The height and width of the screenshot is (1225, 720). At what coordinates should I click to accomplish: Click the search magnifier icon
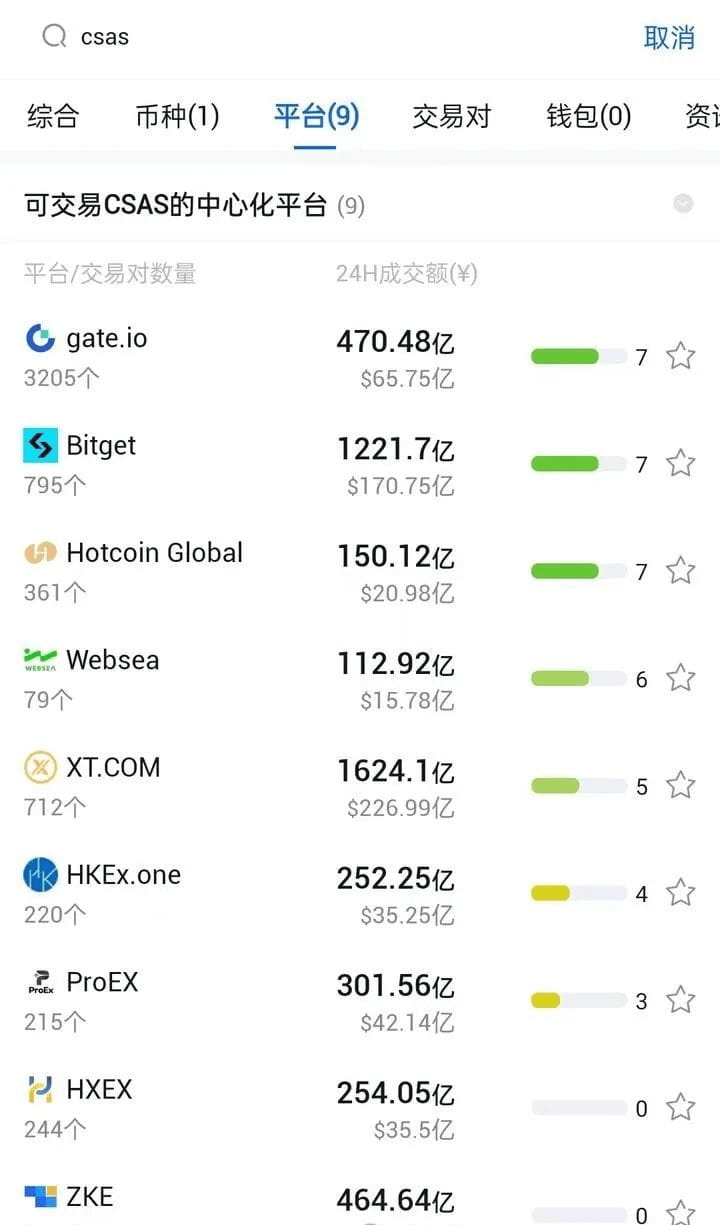click(x=53, y=37)
